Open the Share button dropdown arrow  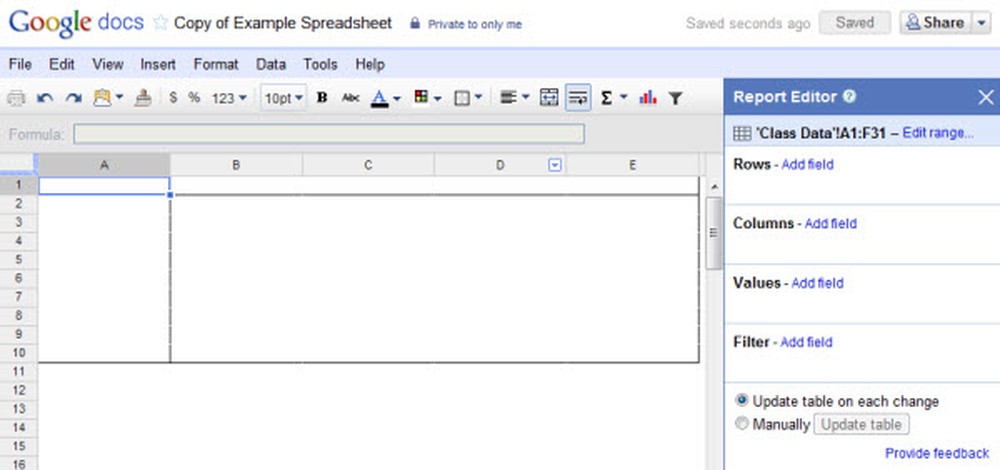pyautogui.click(x=981, y=24)
